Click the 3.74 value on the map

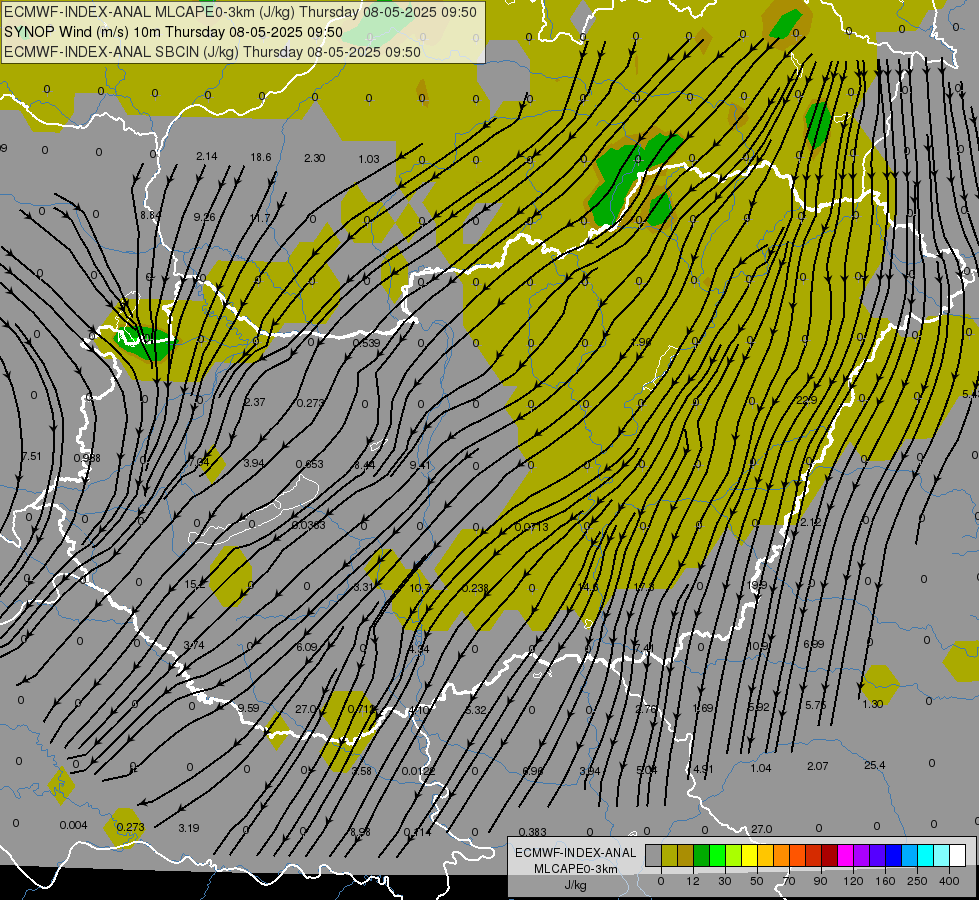(x=194, y=645)
